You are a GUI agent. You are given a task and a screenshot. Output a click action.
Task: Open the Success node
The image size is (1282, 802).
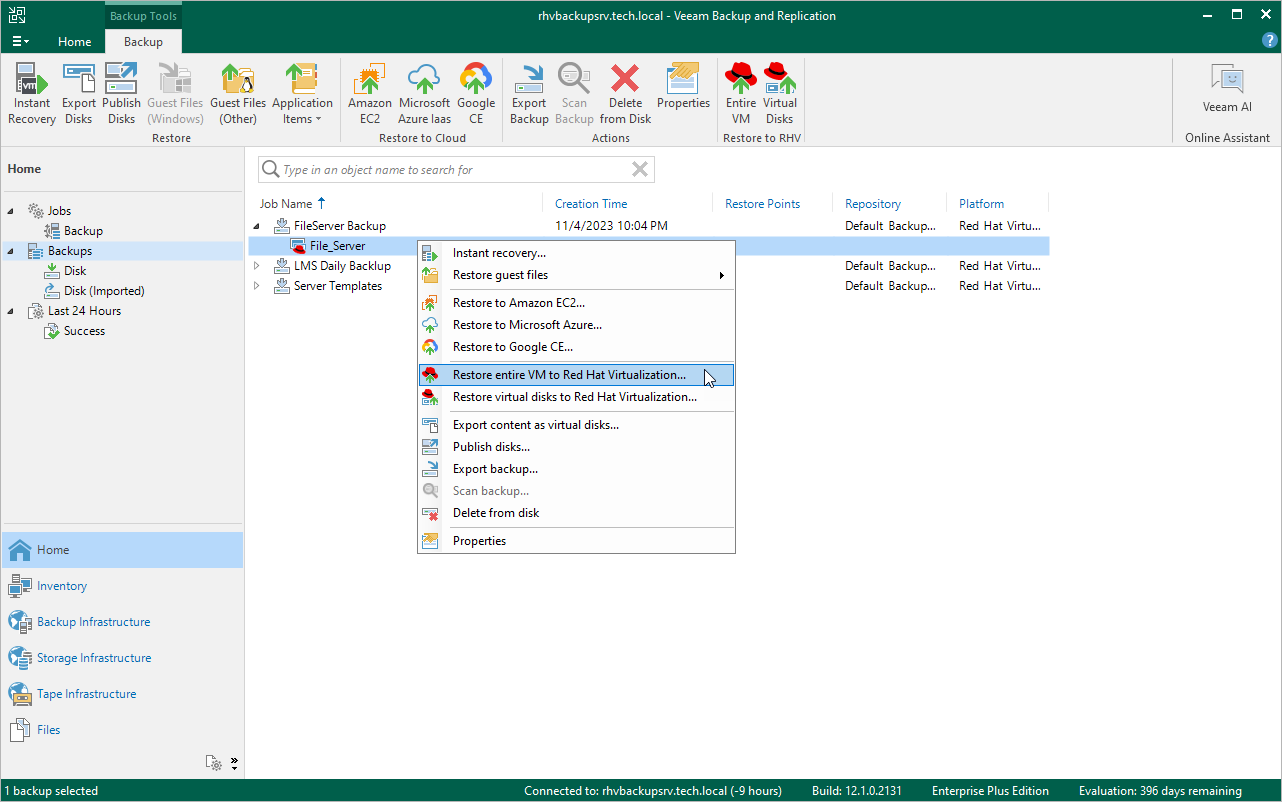click(84, 331)
